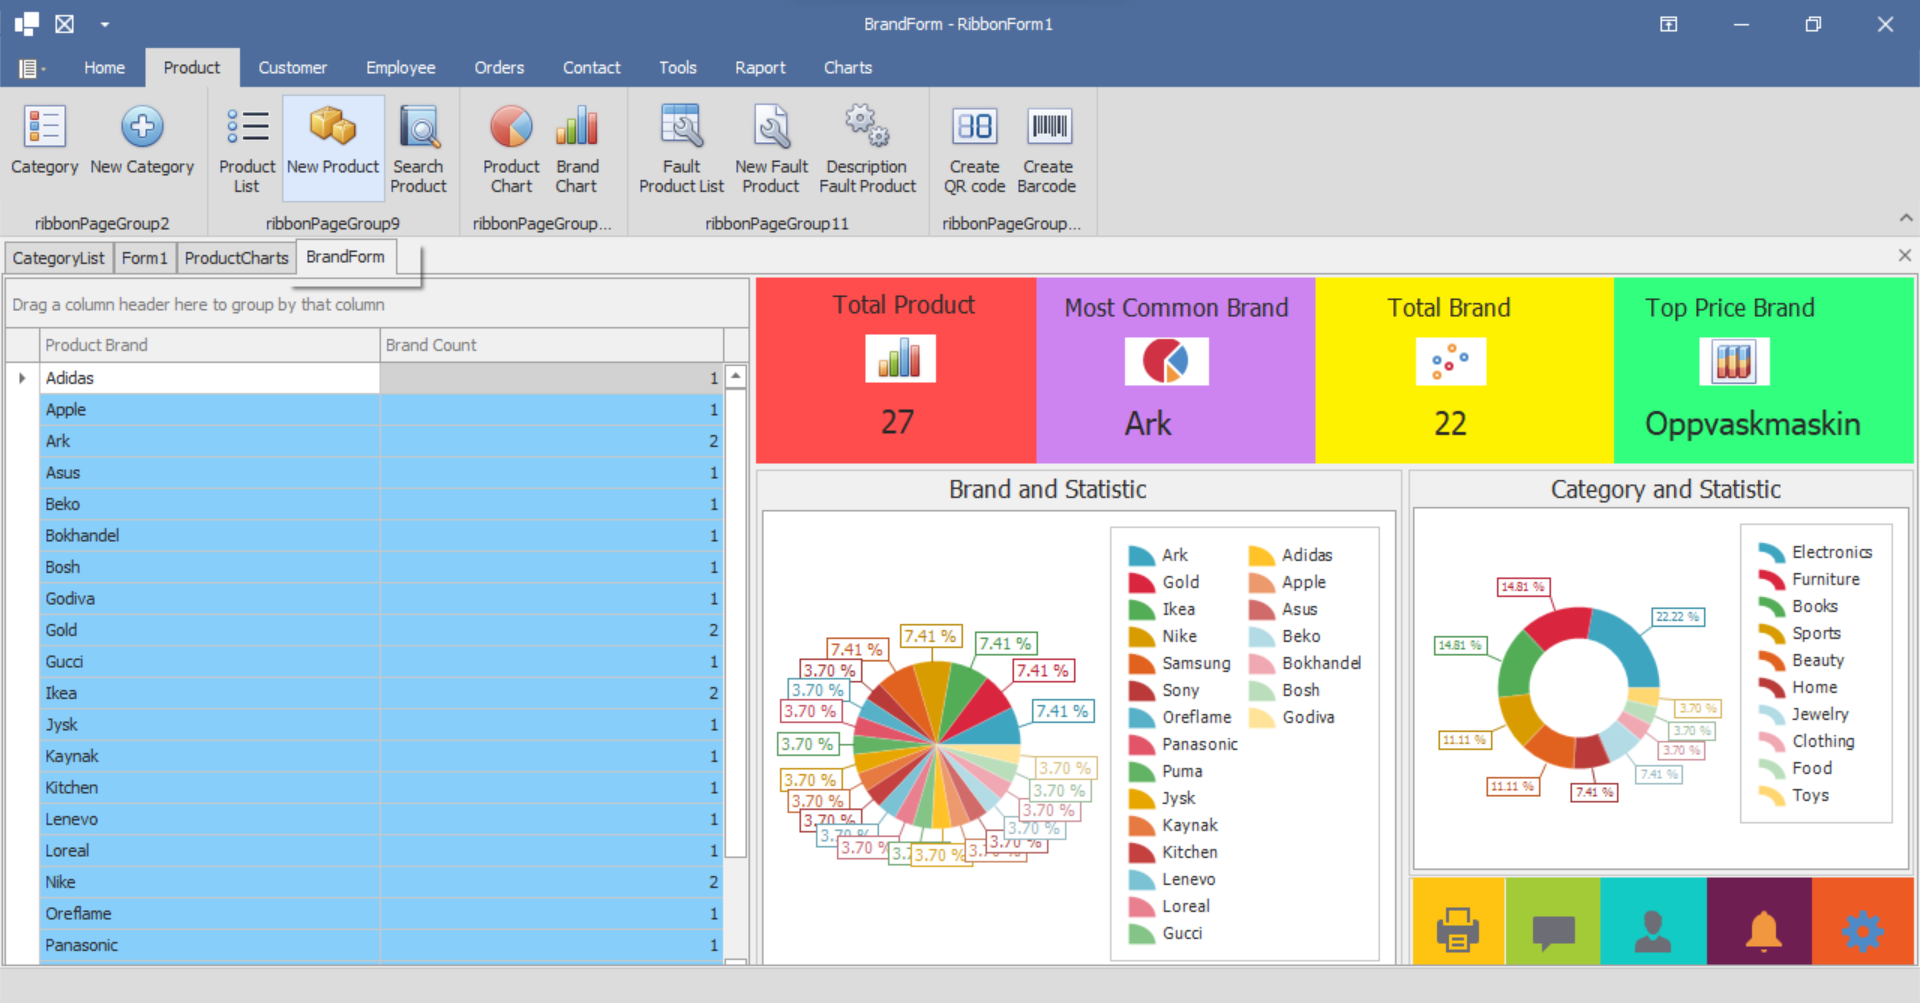1920x1003 pixels.
Task: Click the New Category plus icon
Action: pyautogui.click(x=142, y=127)
